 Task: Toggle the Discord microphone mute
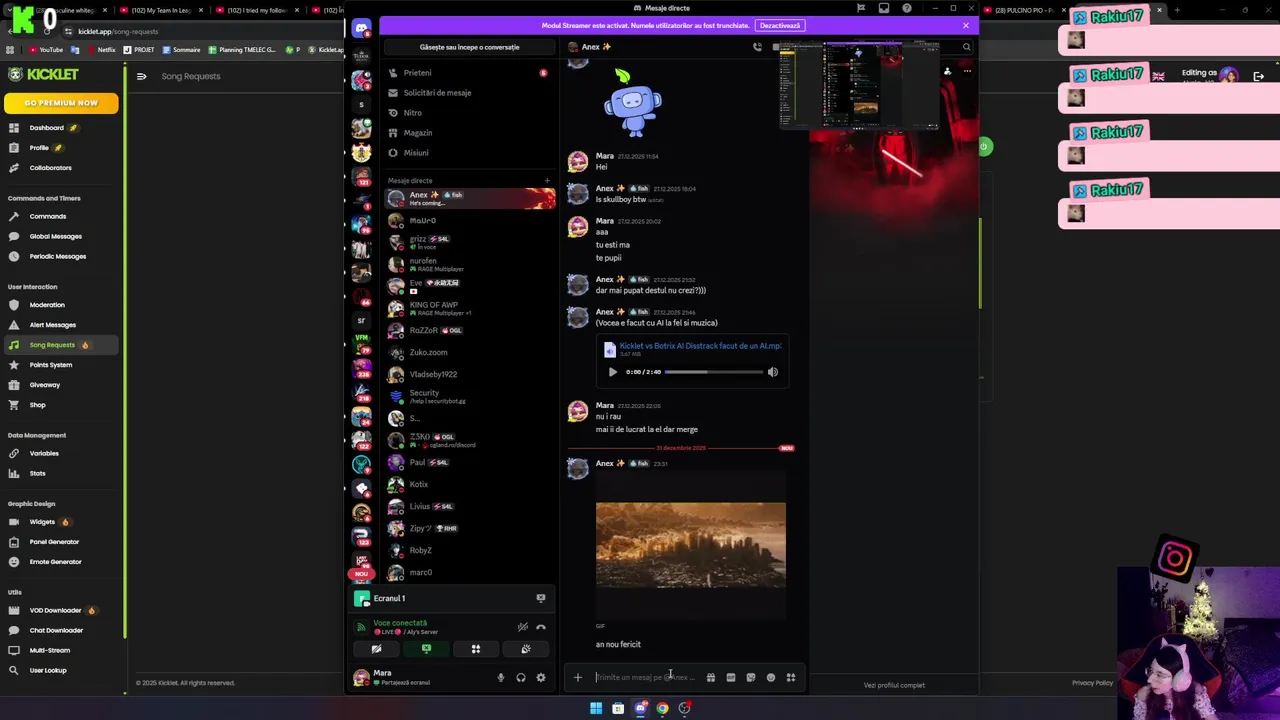[x=501, y=677]
